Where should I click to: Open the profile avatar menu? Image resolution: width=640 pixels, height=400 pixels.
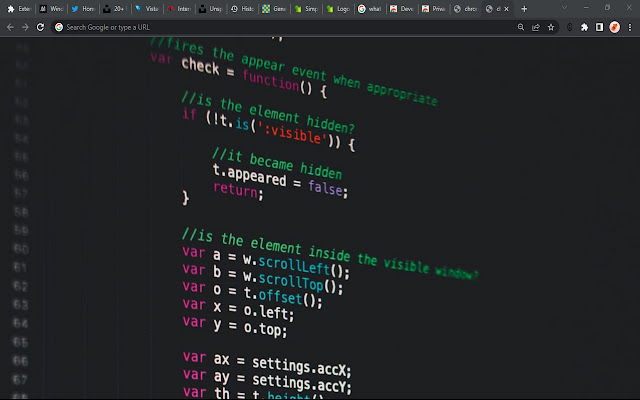(614, 27)
